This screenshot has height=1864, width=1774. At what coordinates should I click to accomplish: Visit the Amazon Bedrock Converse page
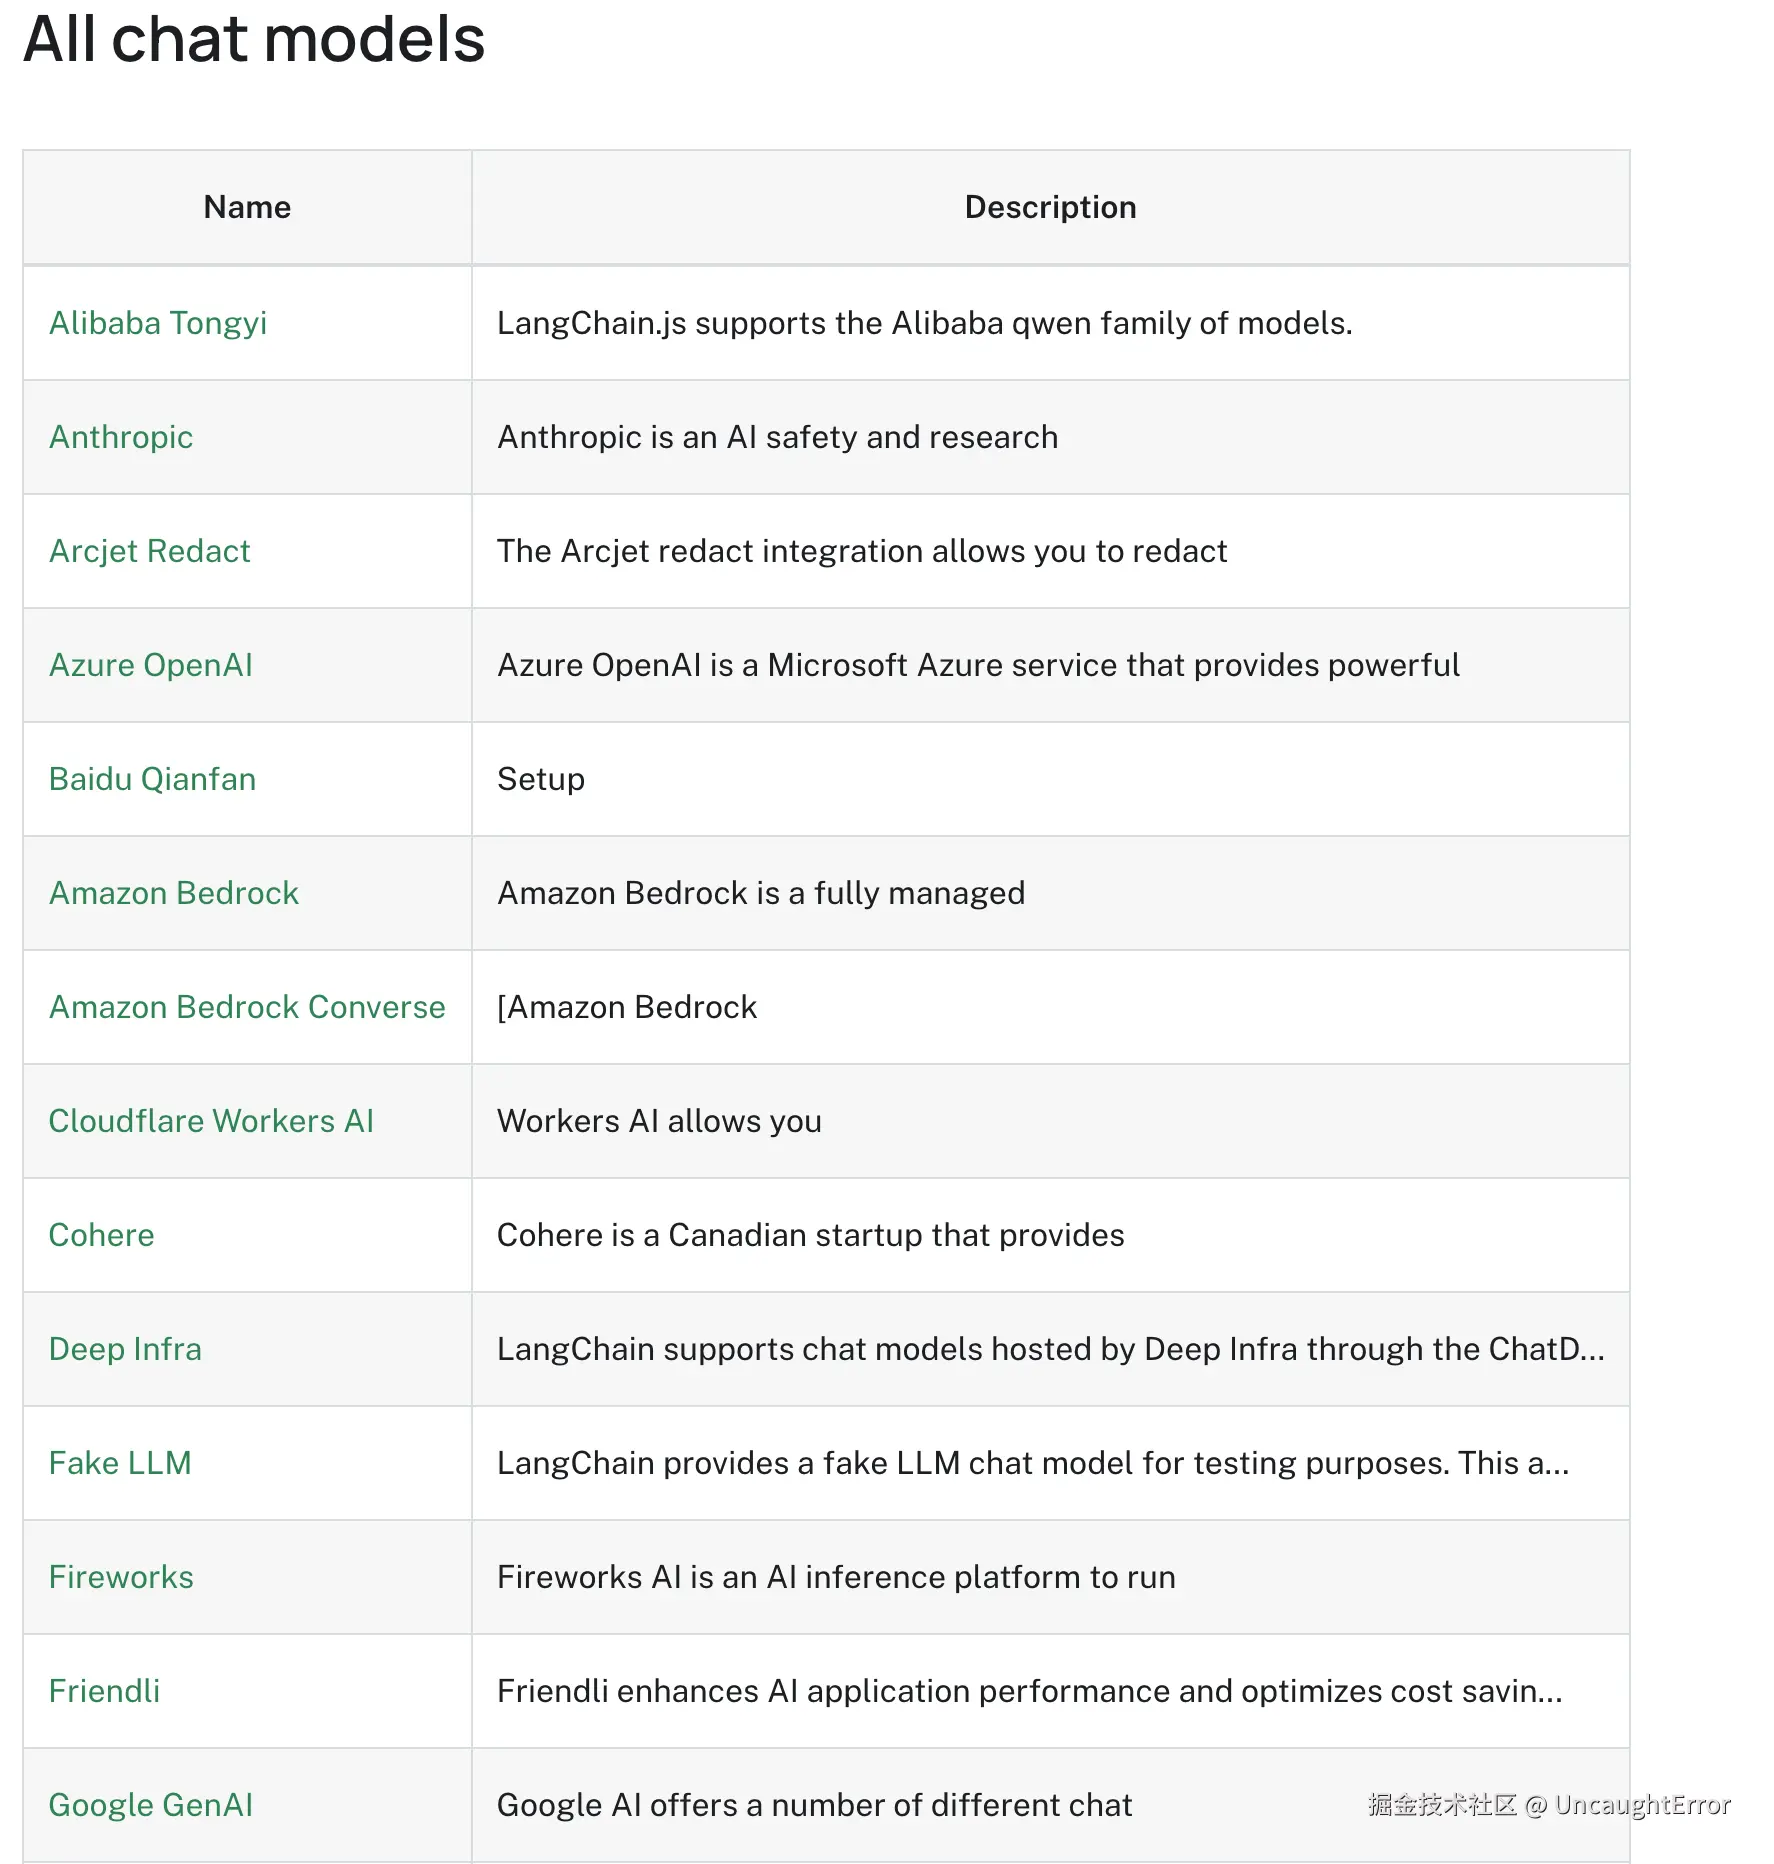[247, 1007]
